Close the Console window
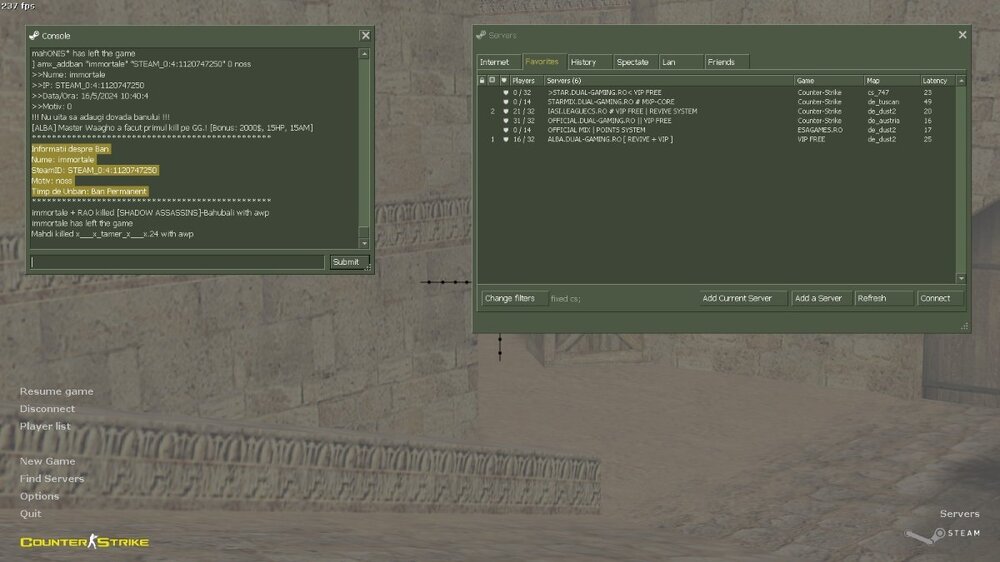Image resolution: width=1000 pixels, height=562 pixels. tap(365, 36)
